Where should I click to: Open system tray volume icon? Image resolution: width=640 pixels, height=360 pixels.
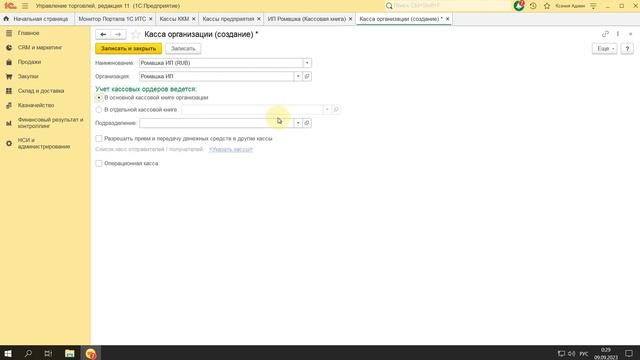click(x=571, y=353)
